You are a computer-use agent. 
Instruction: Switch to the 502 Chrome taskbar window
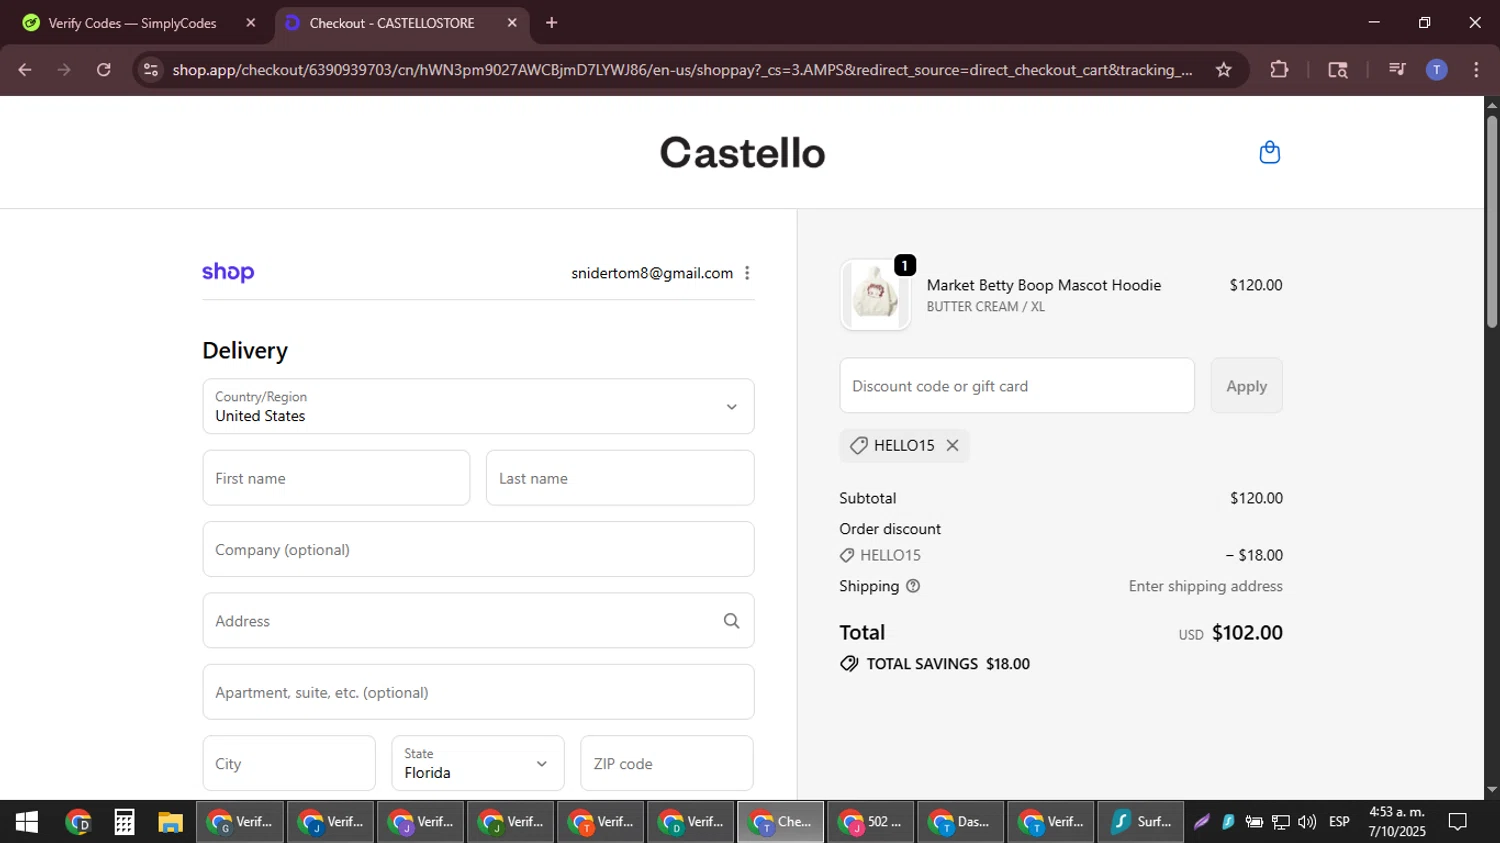coord(871,822)
